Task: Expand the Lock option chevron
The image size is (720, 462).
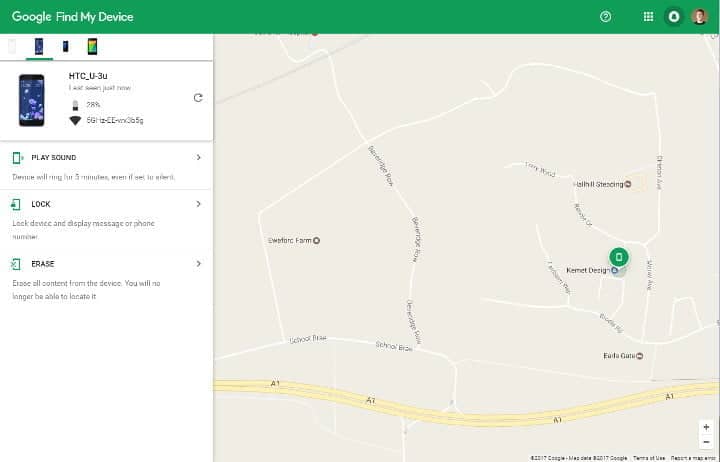Action: (198, 204)
